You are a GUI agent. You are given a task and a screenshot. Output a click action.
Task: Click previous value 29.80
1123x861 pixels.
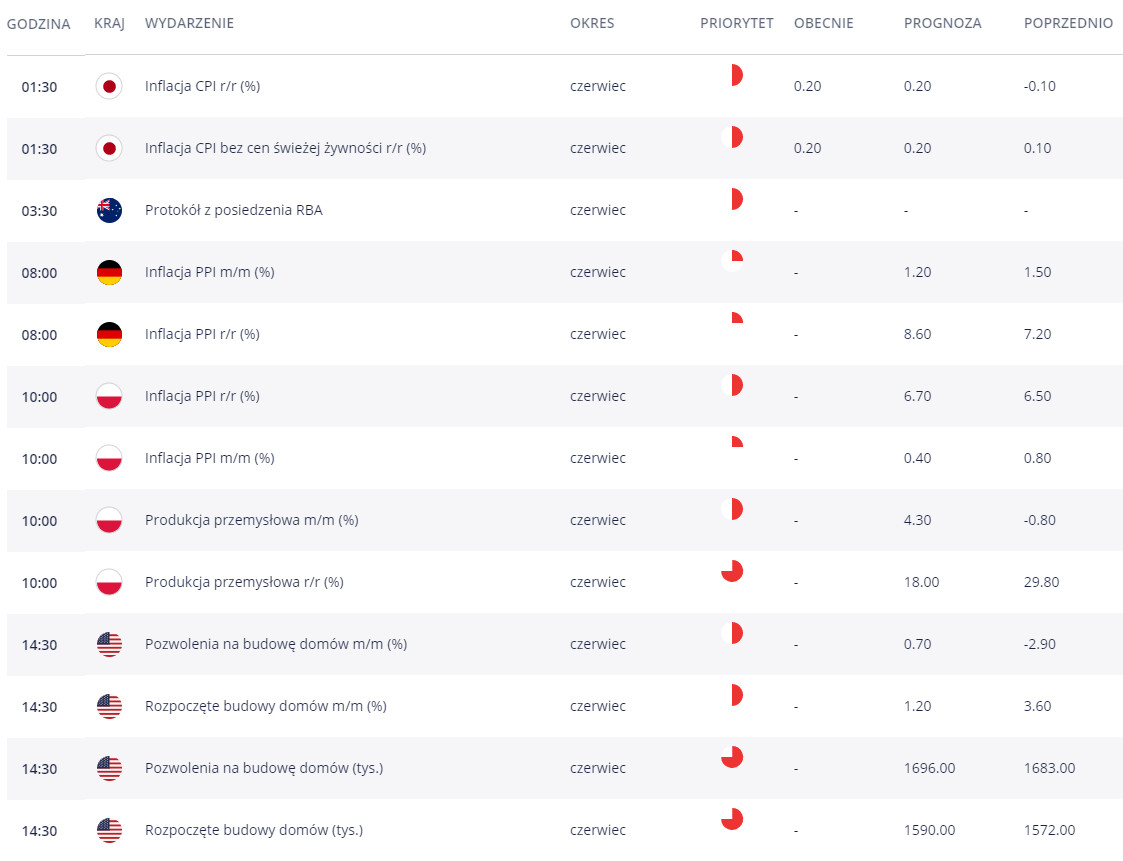pos(1041,582)
